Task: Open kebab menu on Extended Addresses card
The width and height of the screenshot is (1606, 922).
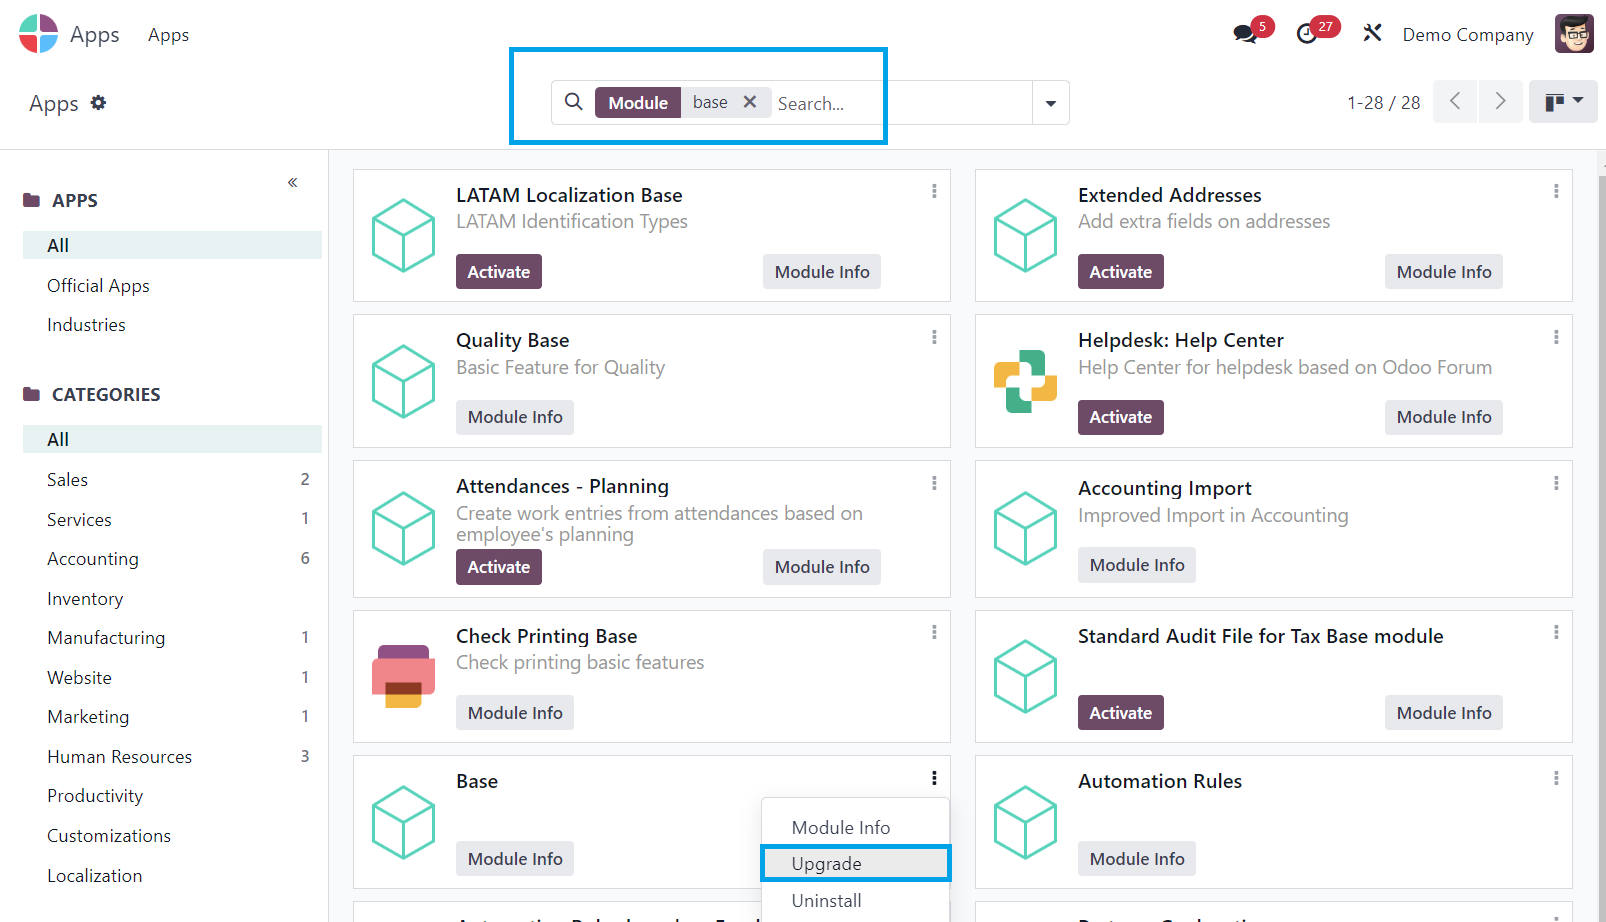Action: tap(1556, 191)
